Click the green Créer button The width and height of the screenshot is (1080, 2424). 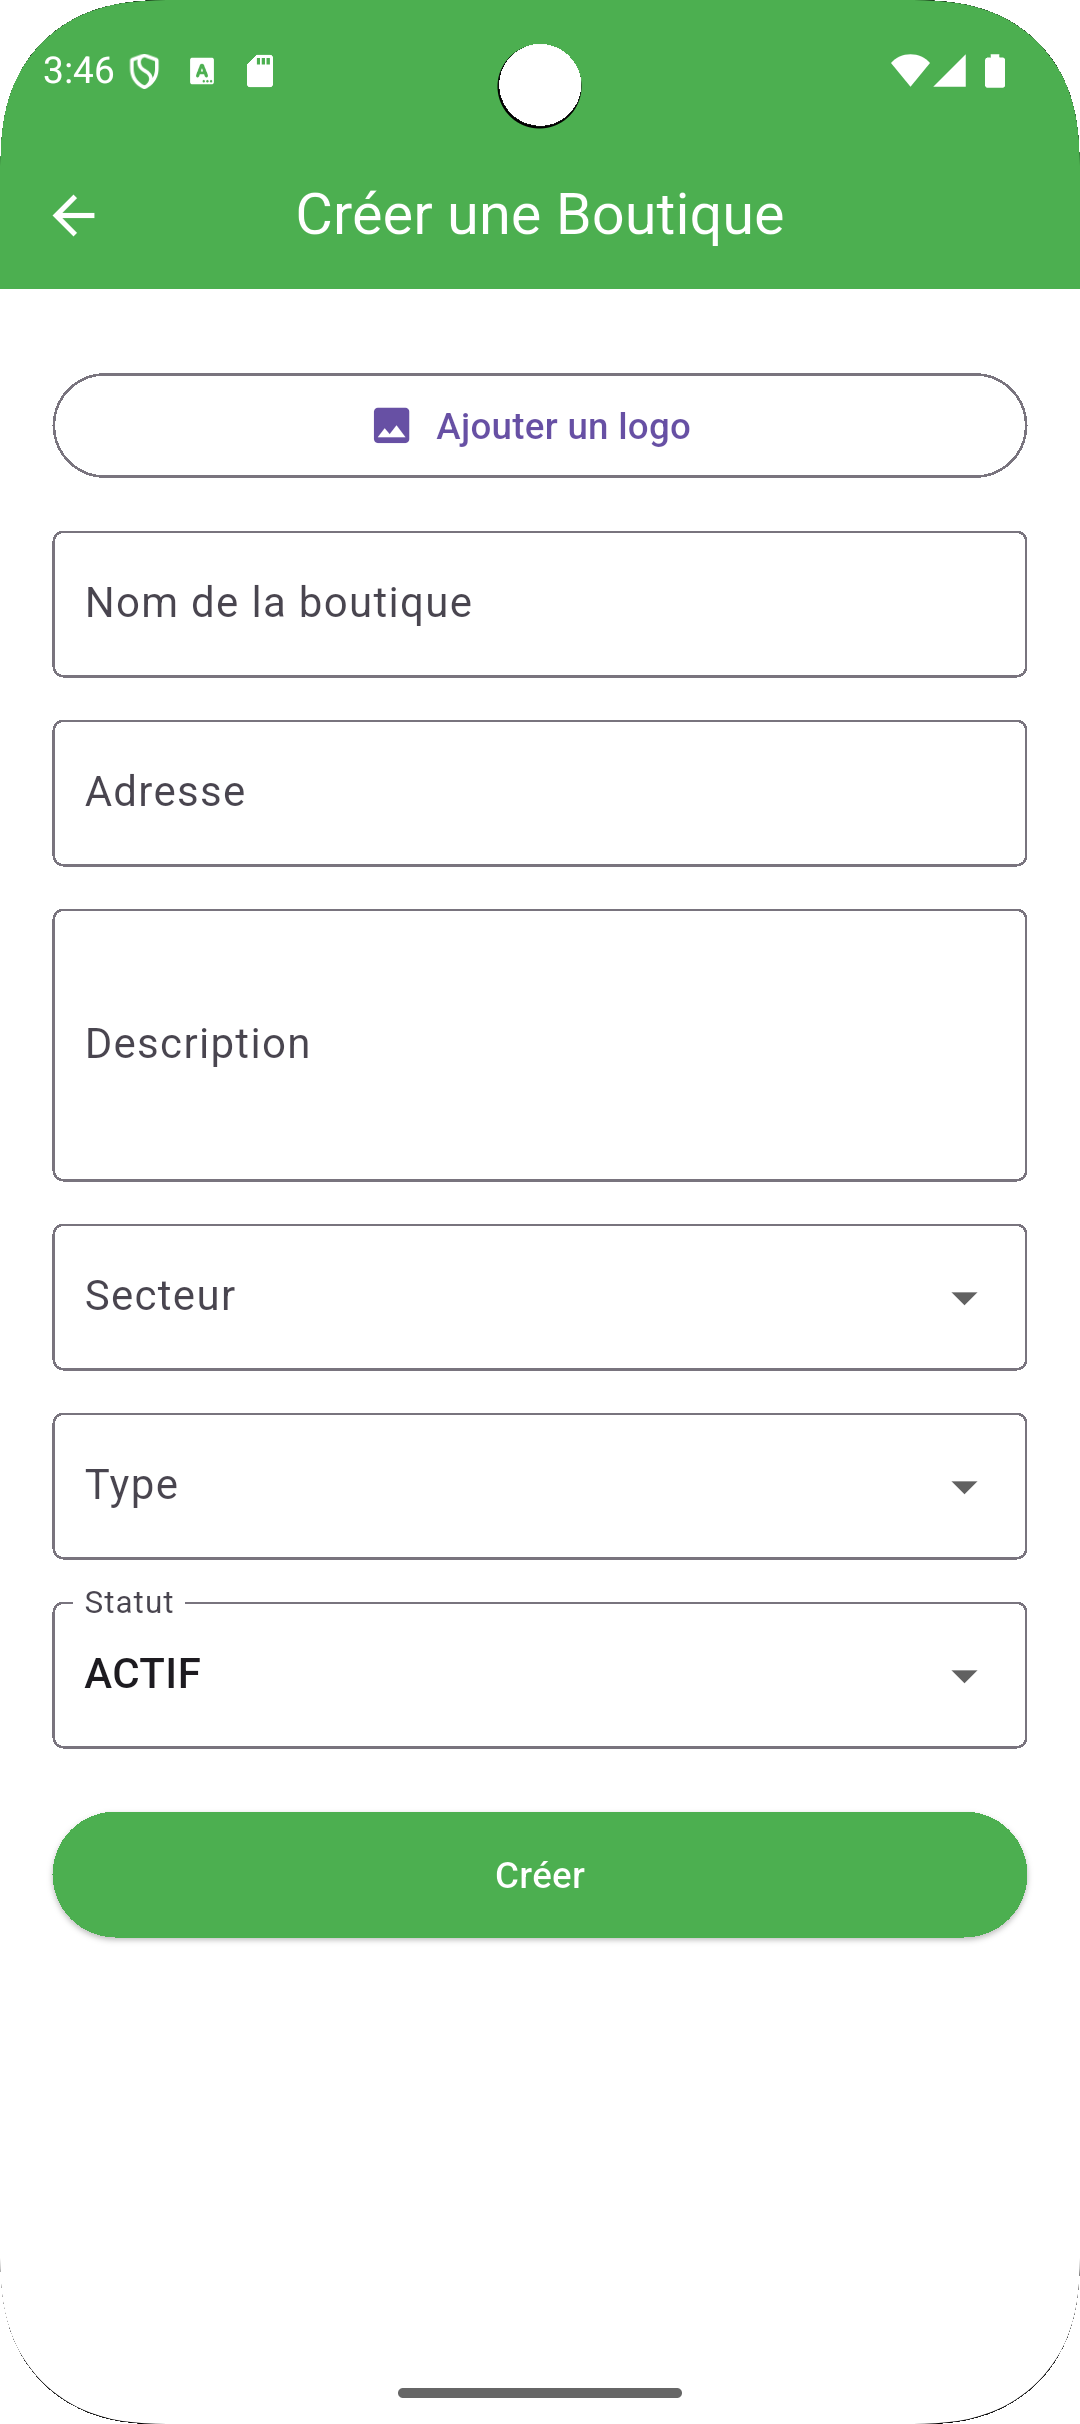[540, 1875]
